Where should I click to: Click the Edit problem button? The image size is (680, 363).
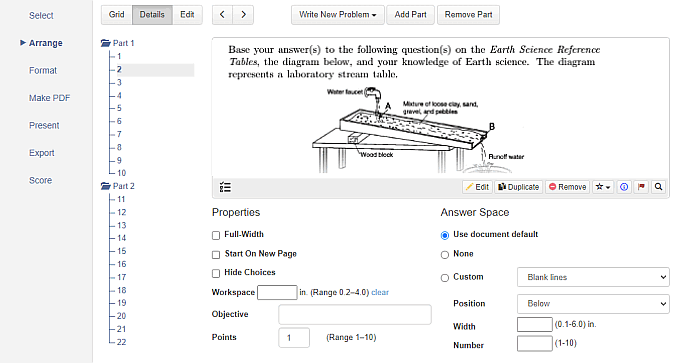coord(477,187)
